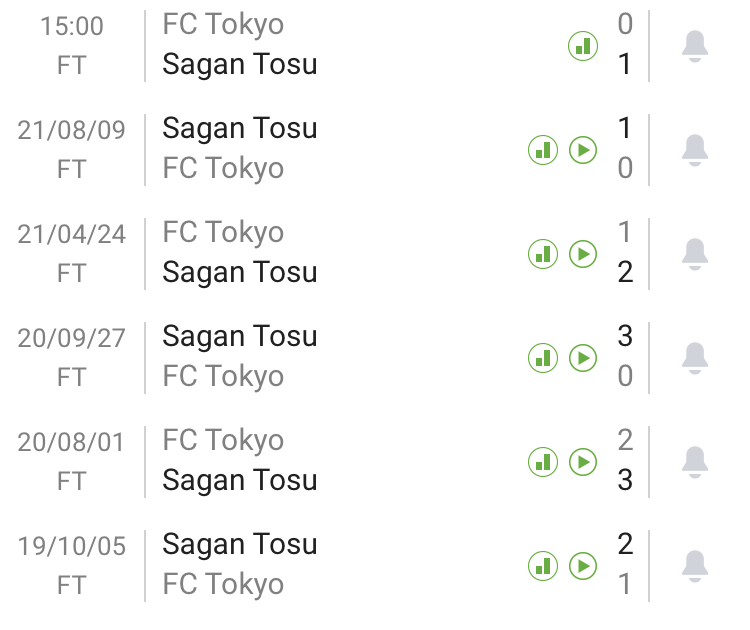Open FC Tokyo team in 15:00 match

(x=223, y=25)
